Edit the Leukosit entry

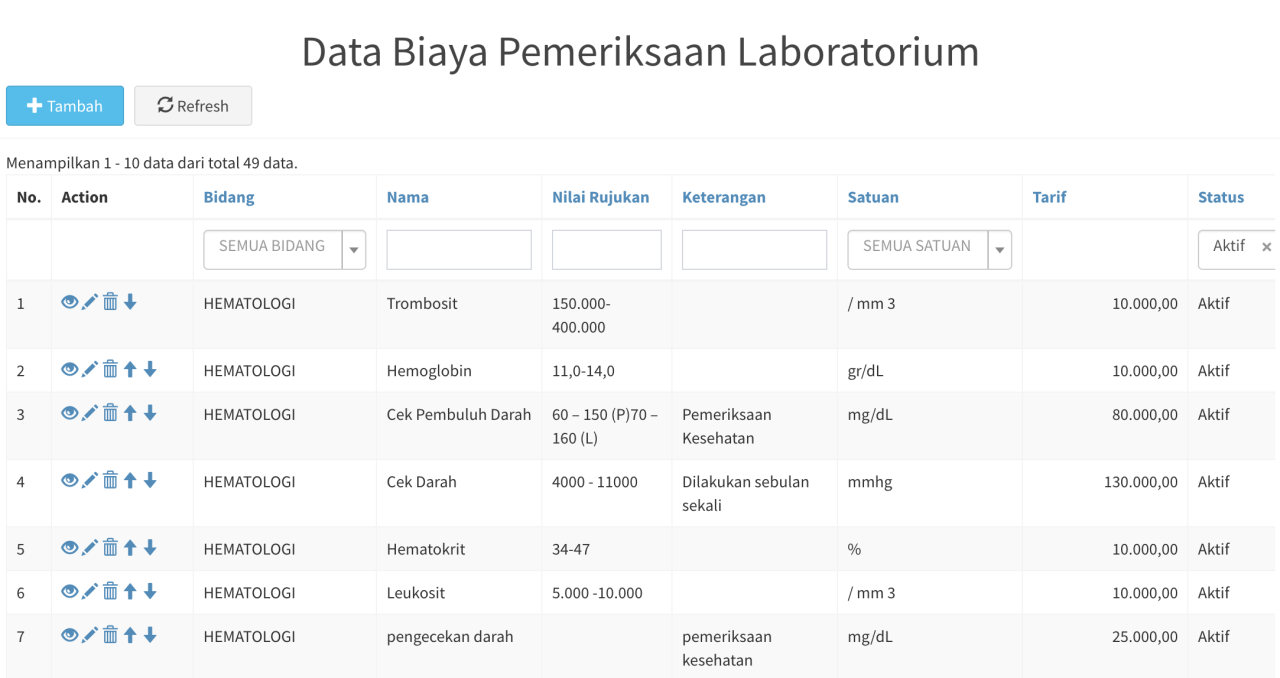(90, 591)
